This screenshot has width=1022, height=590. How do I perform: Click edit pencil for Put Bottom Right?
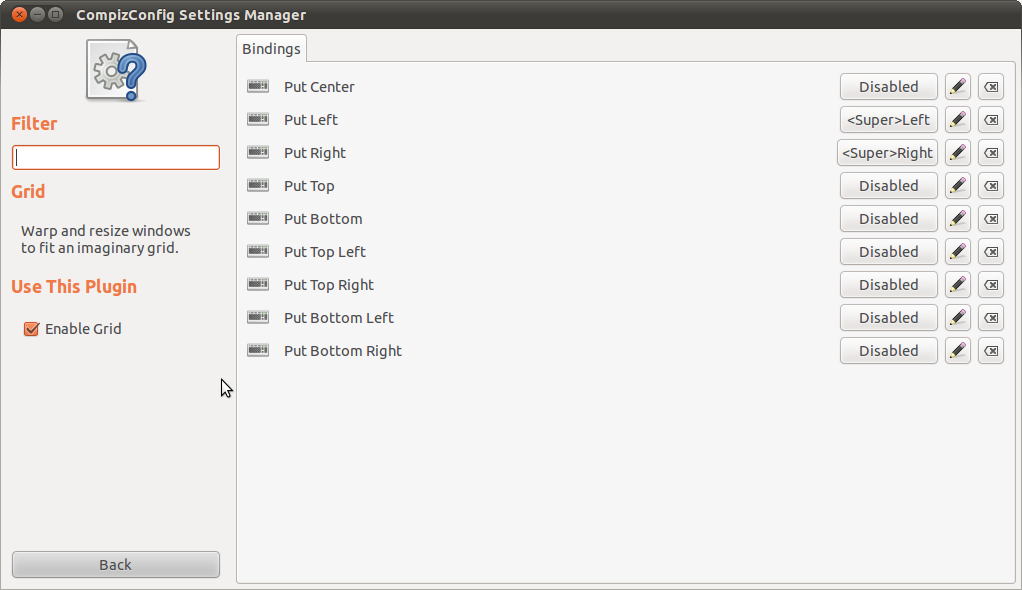957,351
